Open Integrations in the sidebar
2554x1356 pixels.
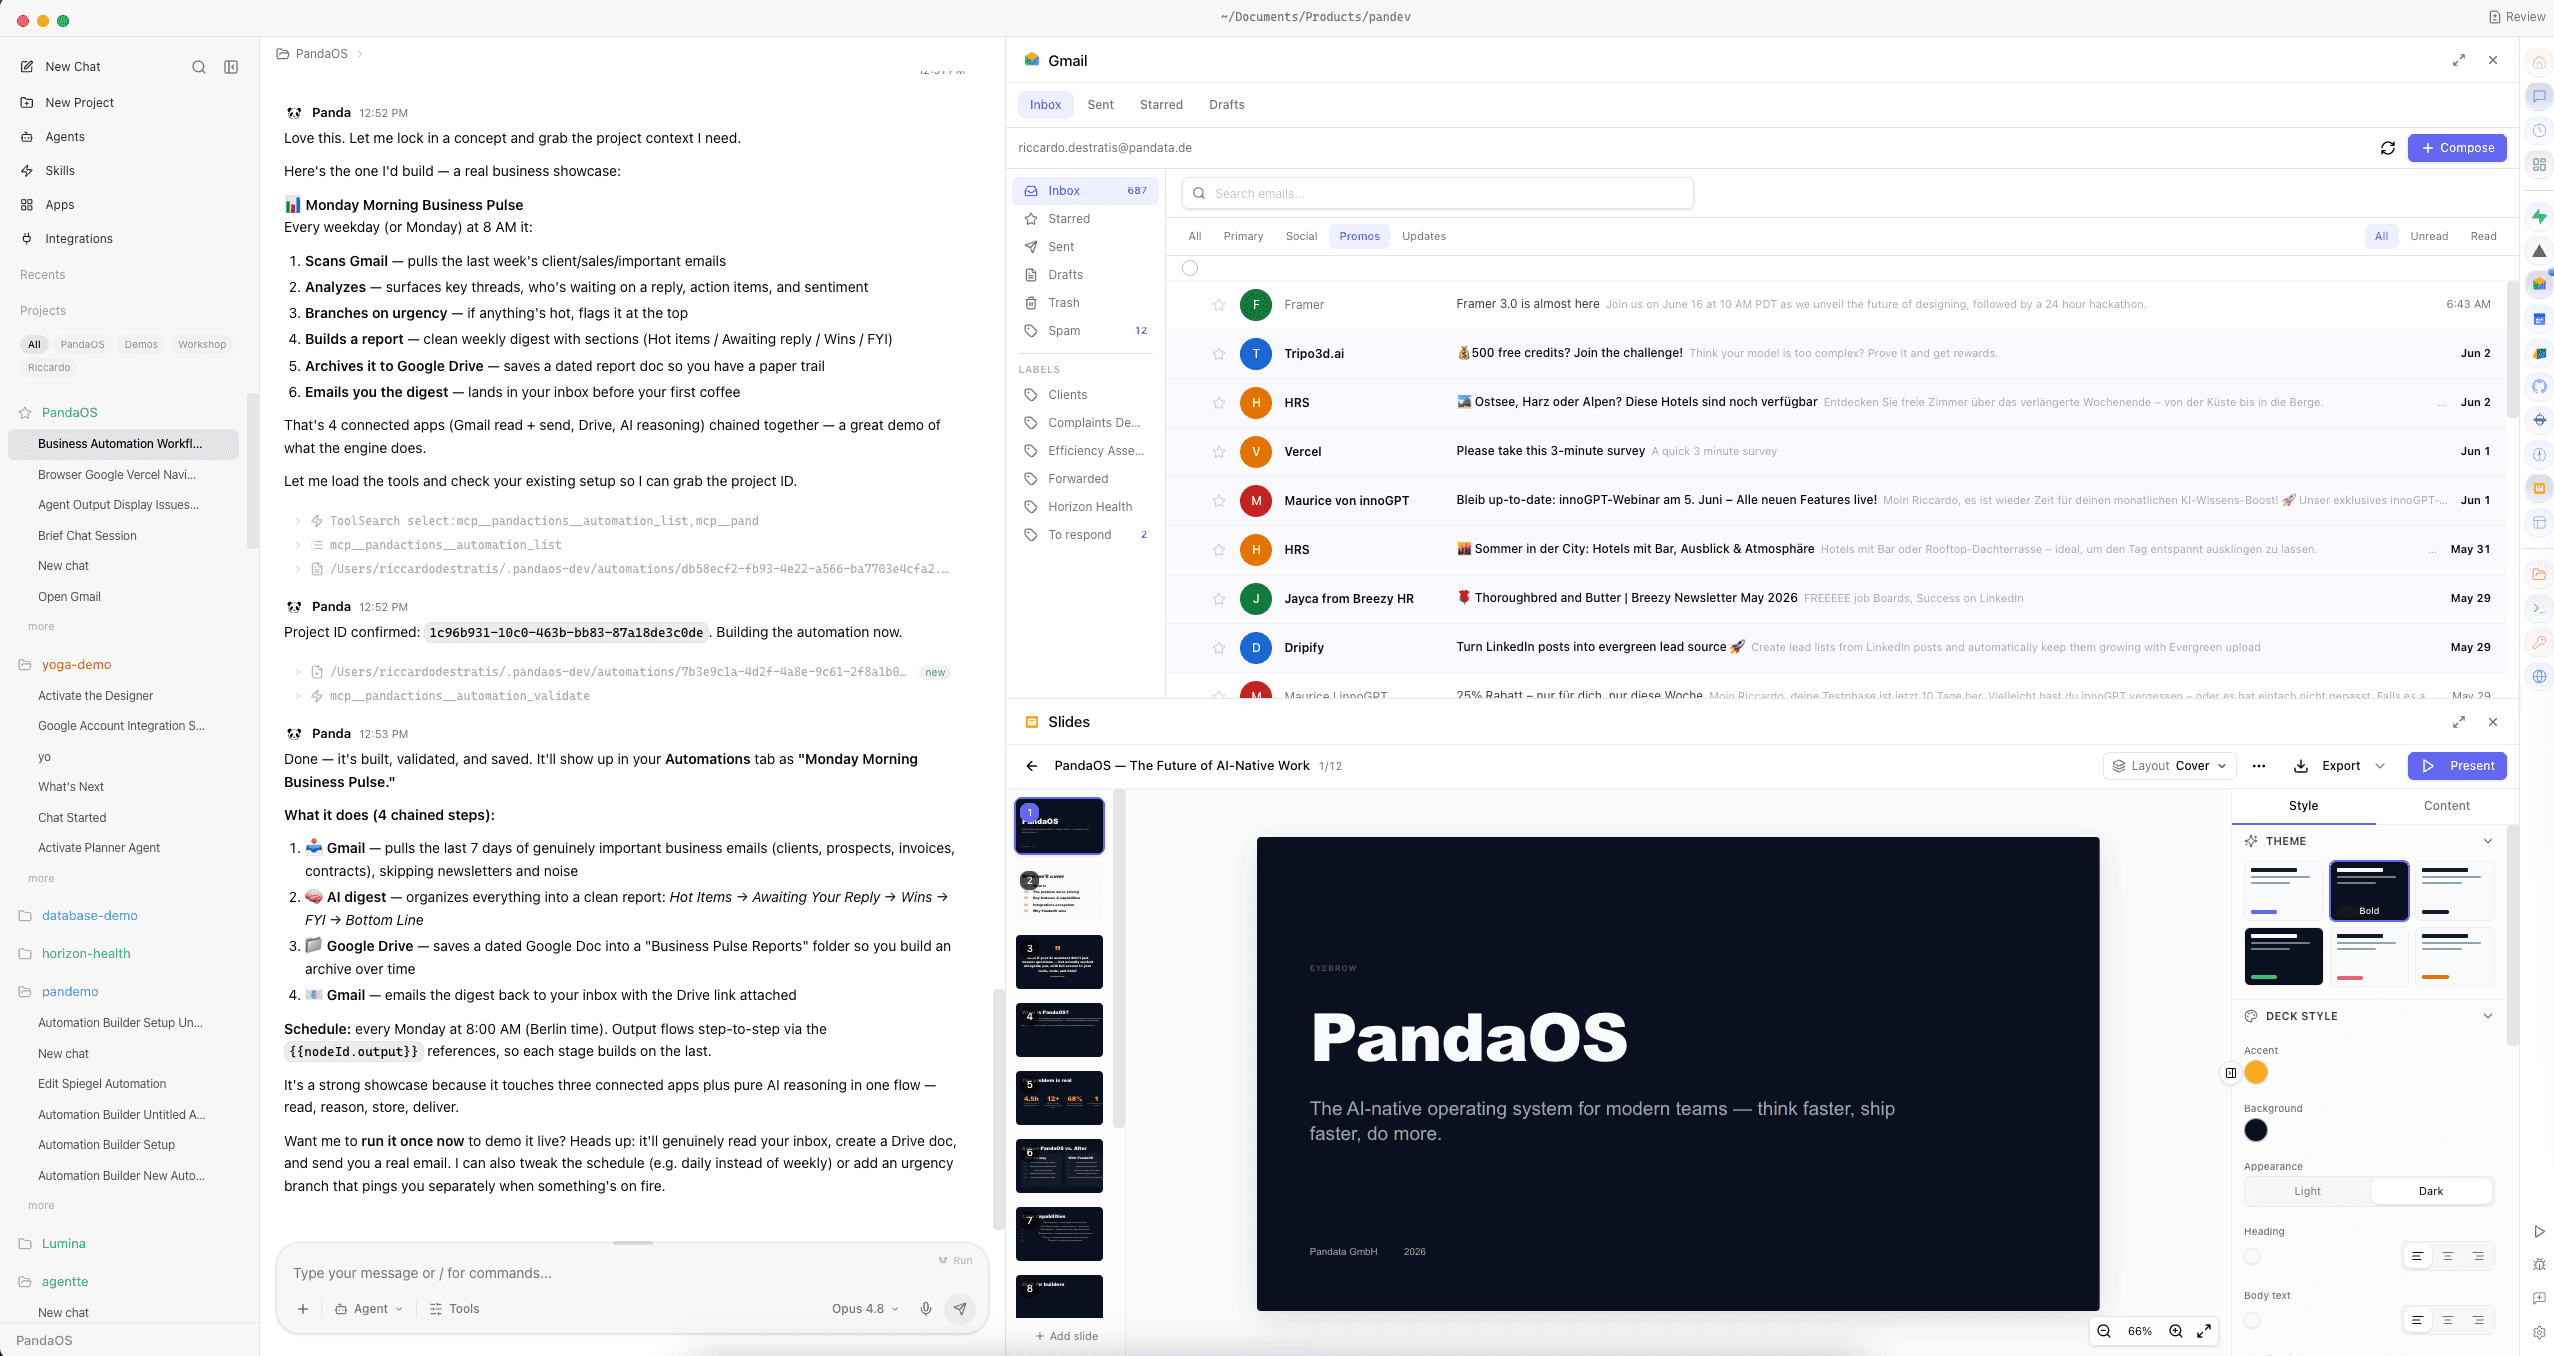pos(79,239)
